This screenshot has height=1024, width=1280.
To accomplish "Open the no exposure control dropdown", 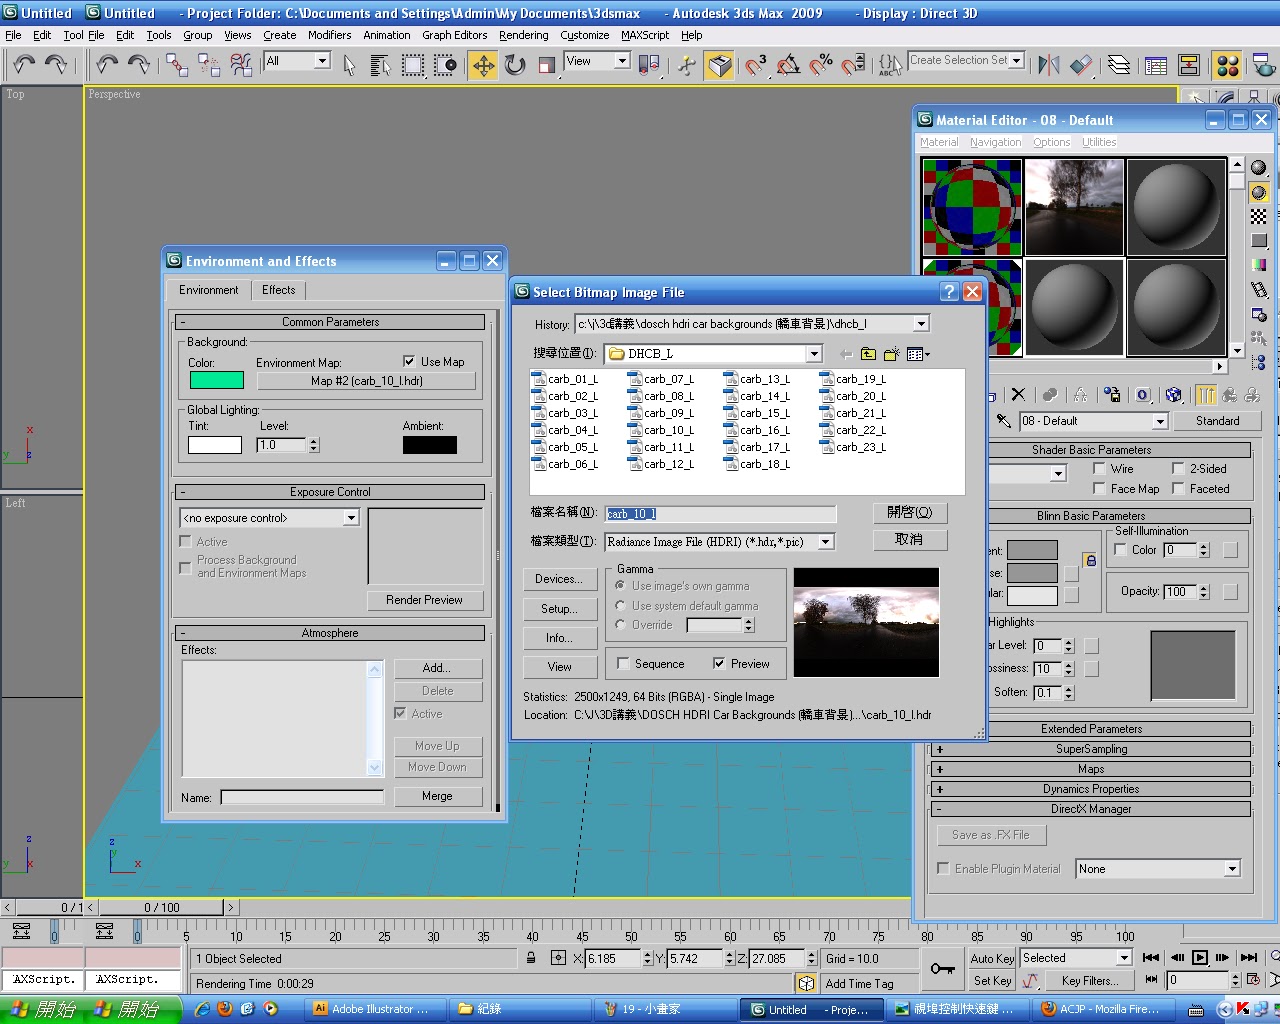I will (350, 518).
